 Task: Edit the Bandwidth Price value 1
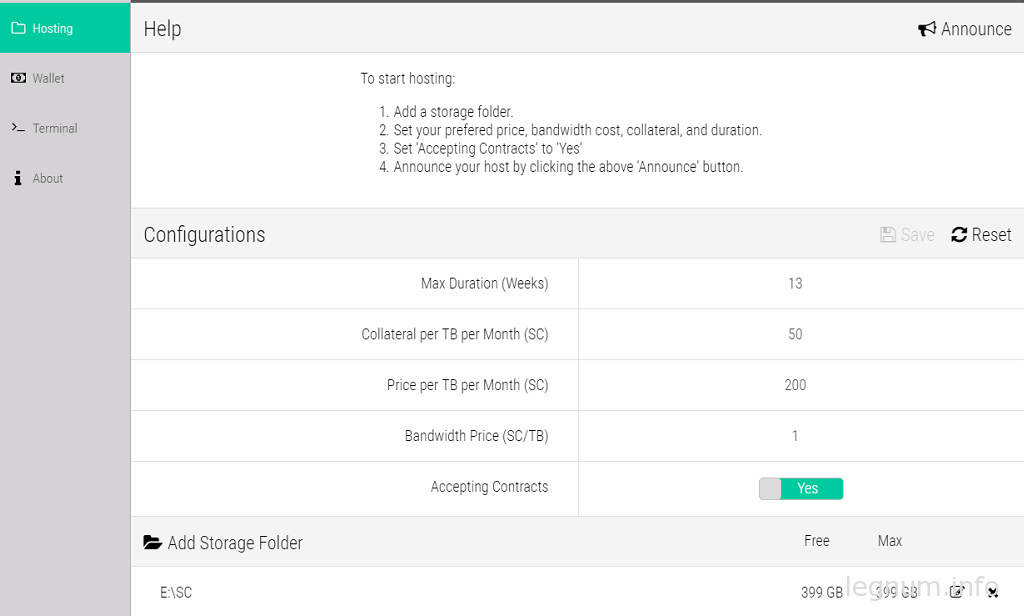(x=795, y=436)
